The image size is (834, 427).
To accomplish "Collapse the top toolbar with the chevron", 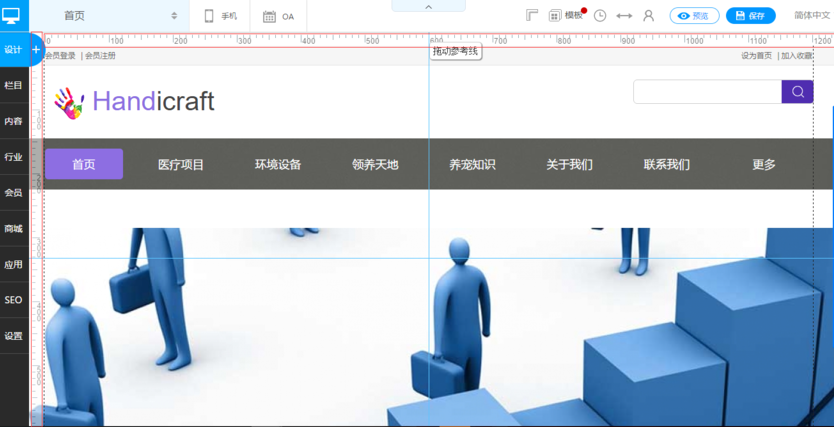I will 429,6.
